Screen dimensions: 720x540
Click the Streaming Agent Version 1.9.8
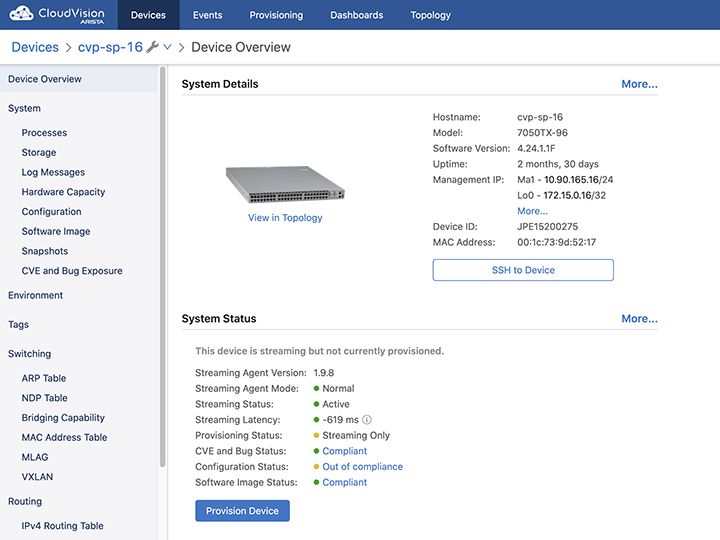tap(324, 373)
